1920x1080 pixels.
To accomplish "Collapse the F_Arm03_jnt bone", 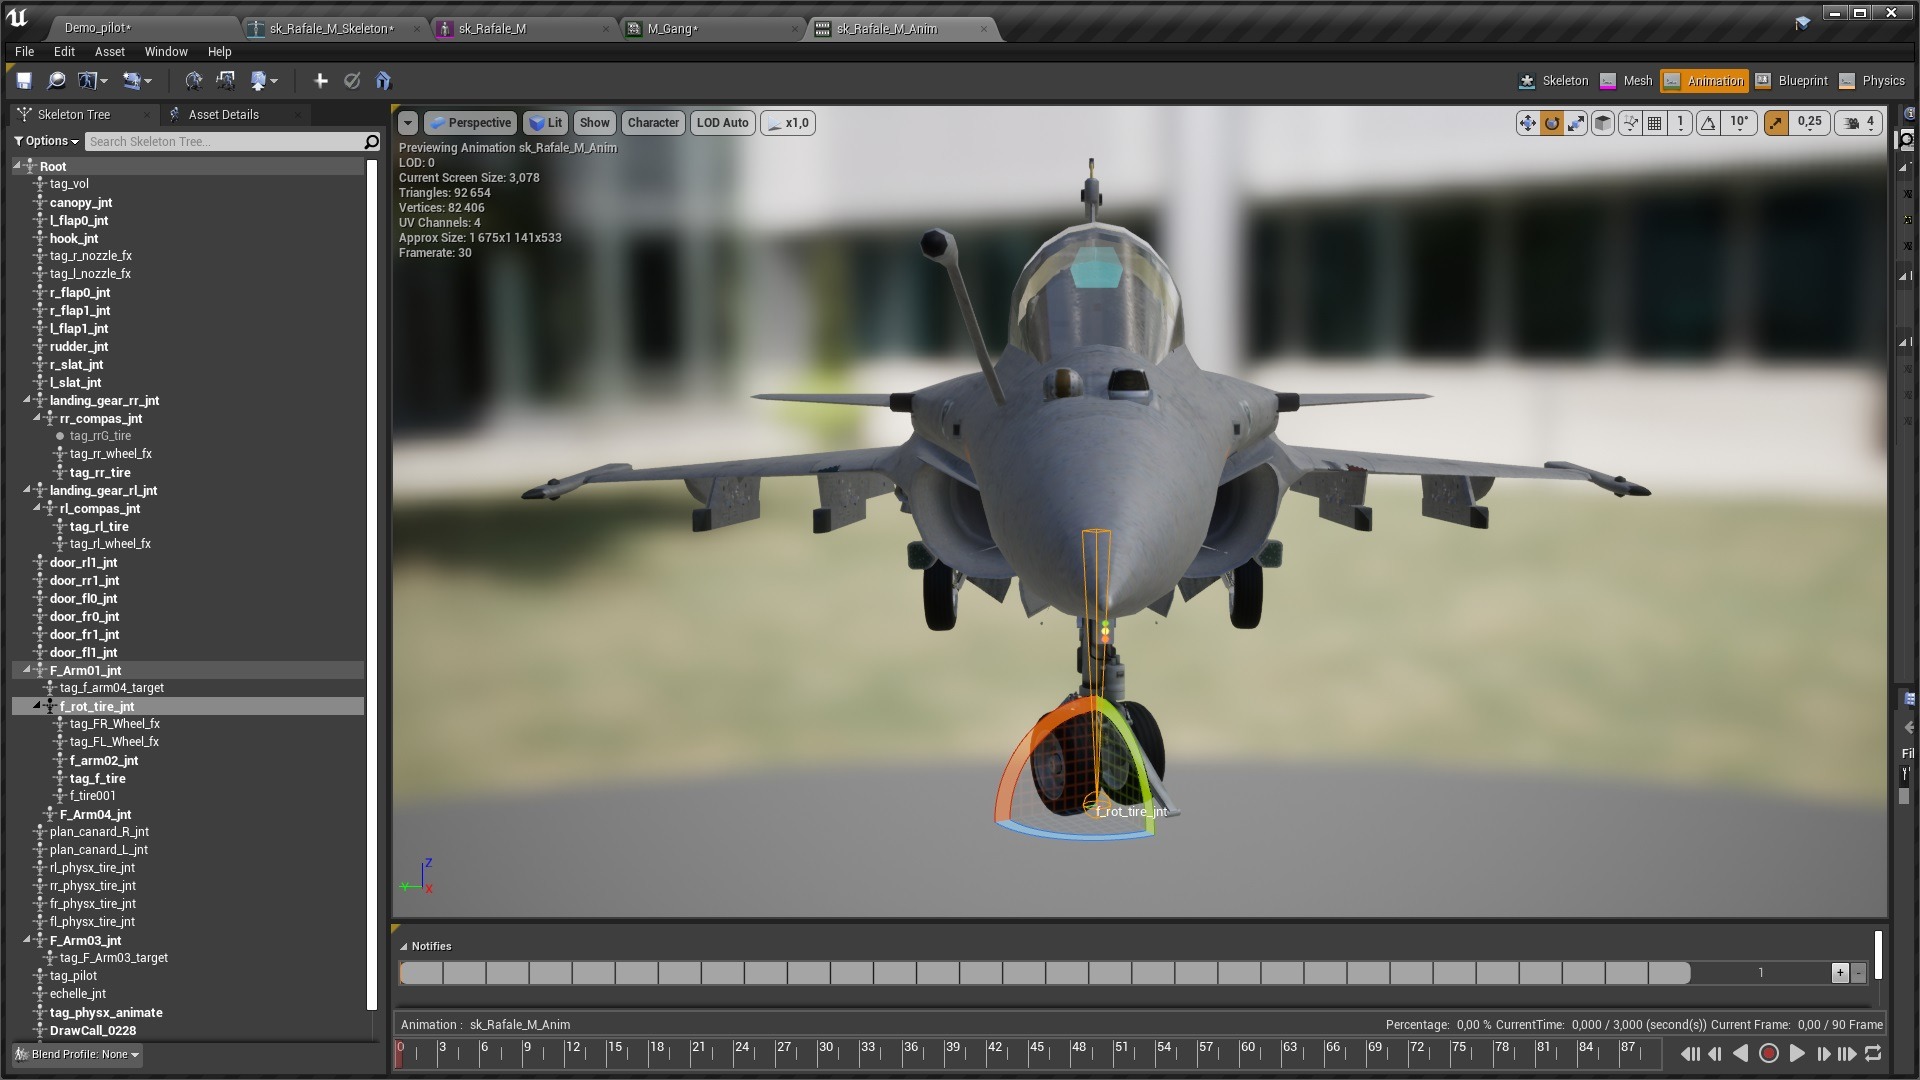I will (27, 940).
